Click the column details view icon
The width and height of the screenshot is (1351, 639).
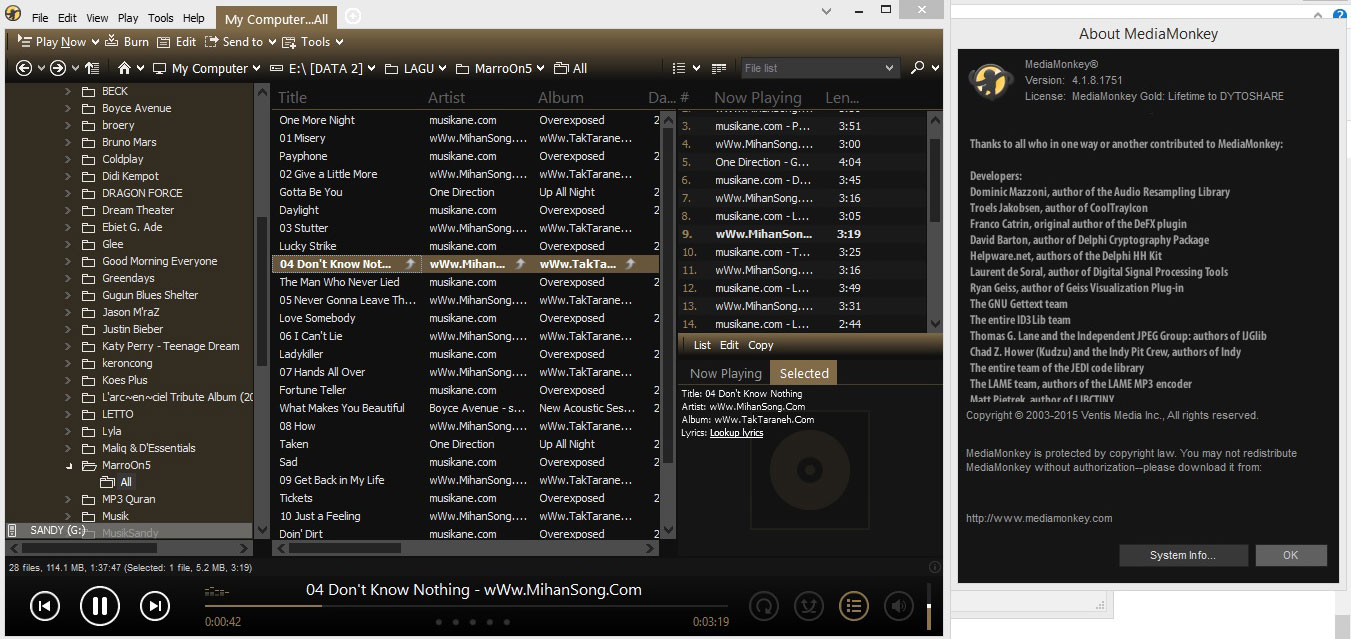coord(719,68)
